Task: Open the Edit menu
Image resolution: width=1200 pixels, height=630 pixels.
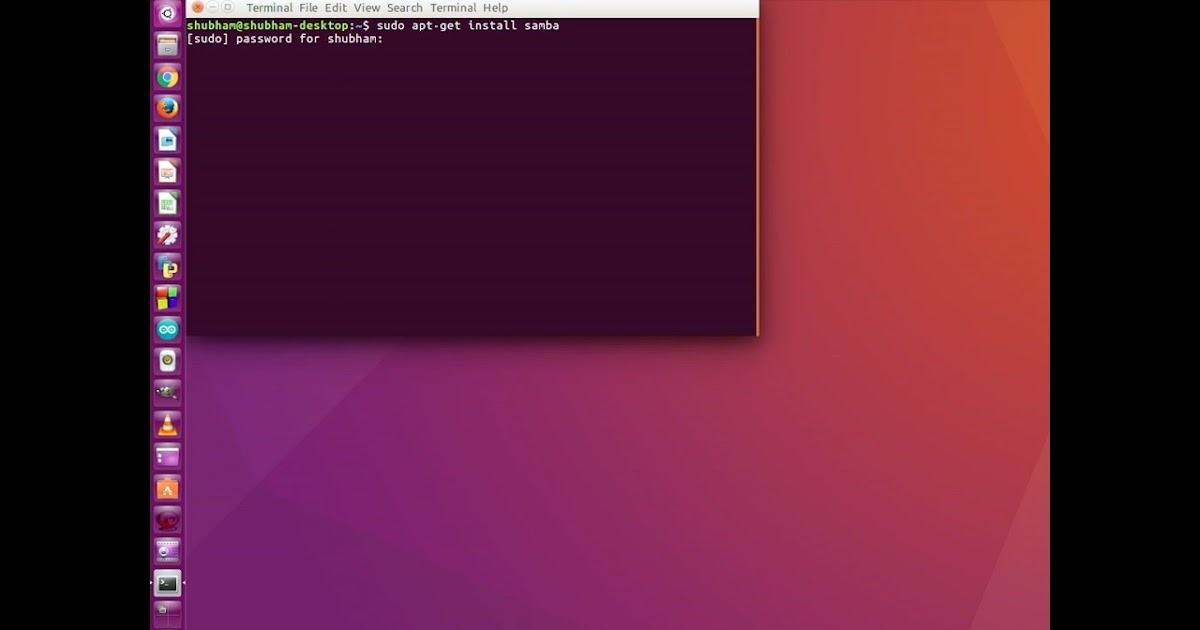Action: (335, 7)
